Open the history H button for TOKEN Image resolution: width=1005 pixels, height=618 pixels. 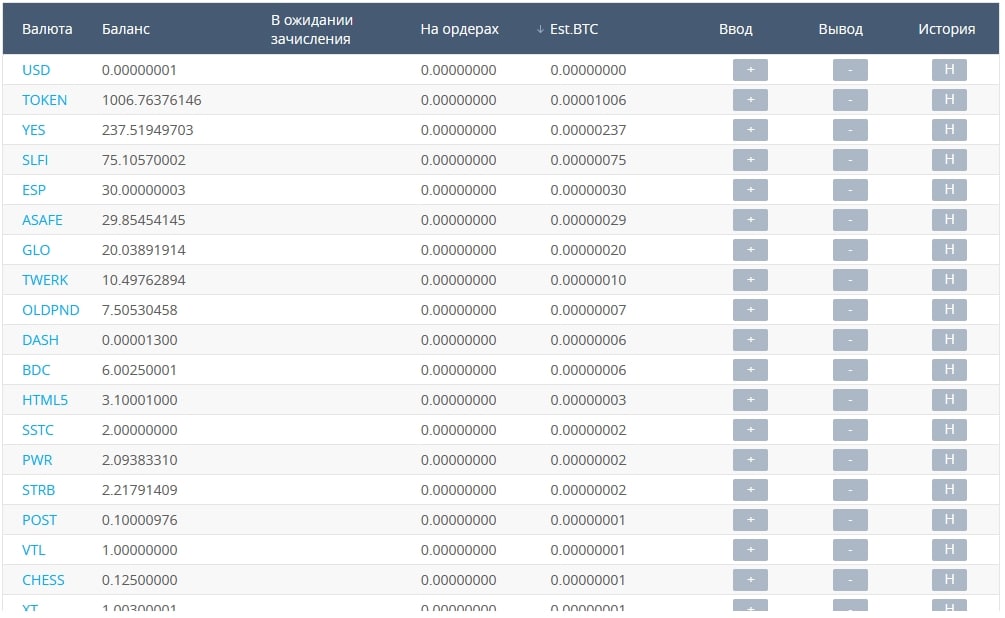(x=949, y=100)
